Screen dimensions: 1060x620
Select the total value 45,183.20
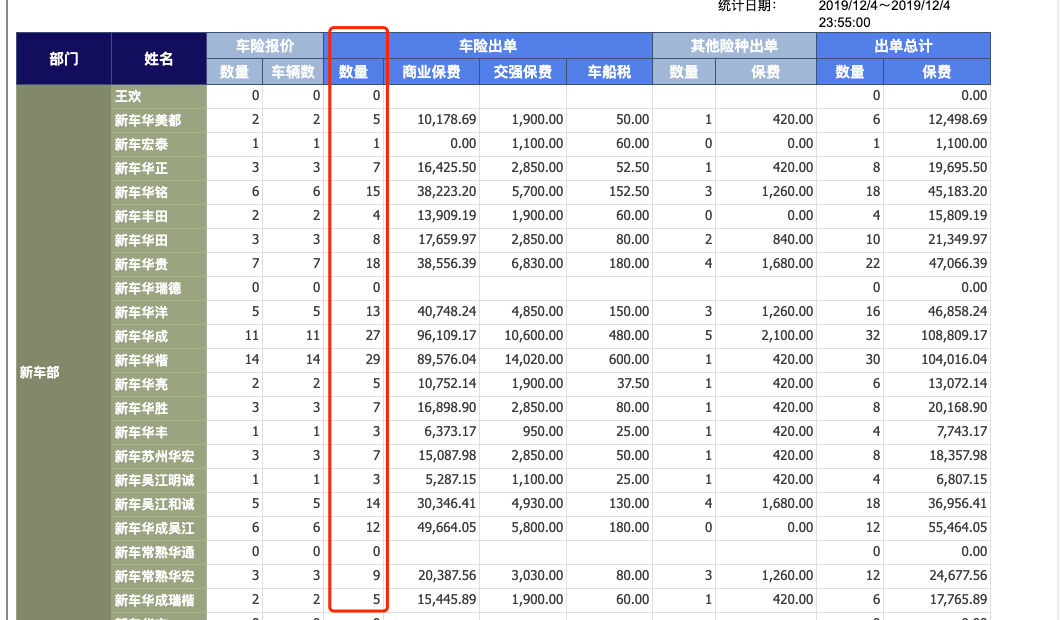coord(957,191)
